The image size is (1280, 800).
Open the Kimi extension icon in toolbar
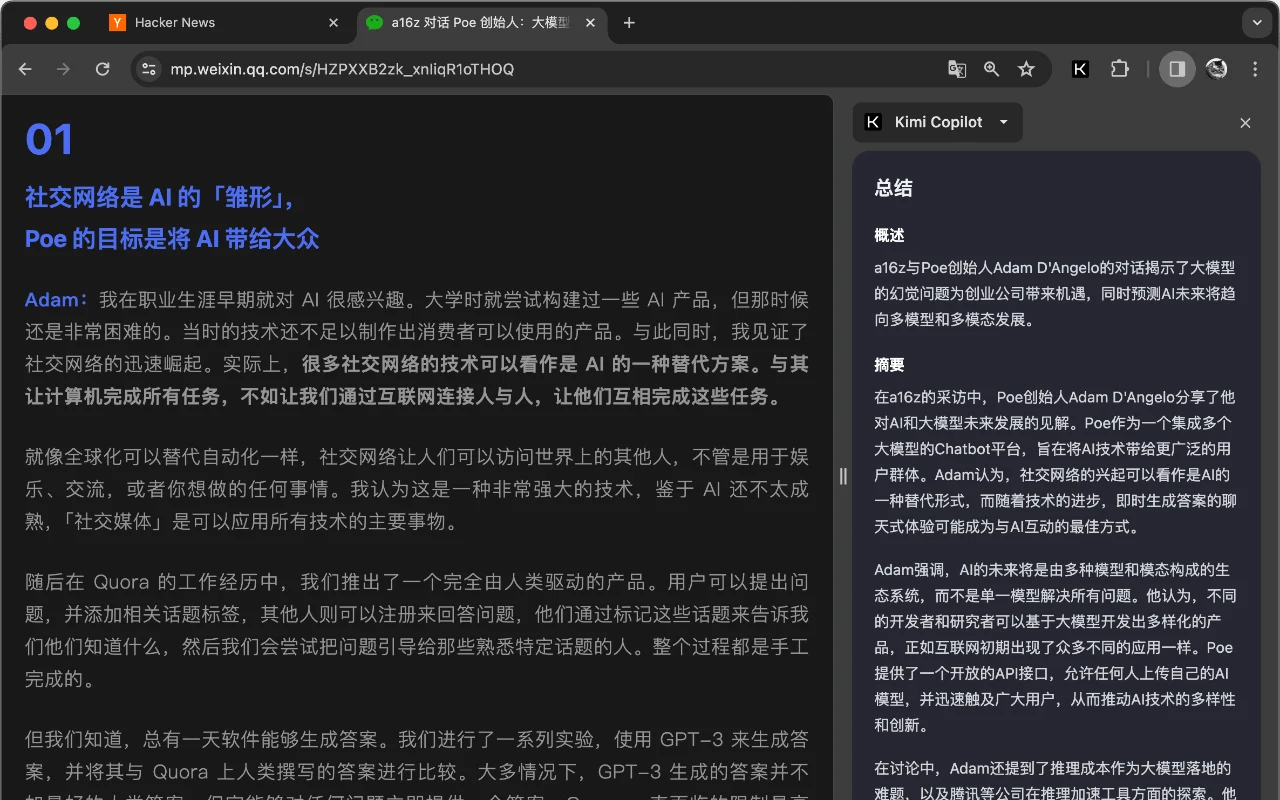(x=1080, y=69)
